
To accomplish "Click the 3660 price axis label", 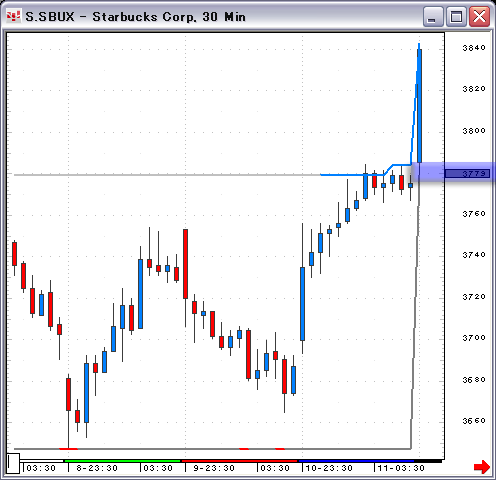I will pyautogui.click(x=474, y=421).
